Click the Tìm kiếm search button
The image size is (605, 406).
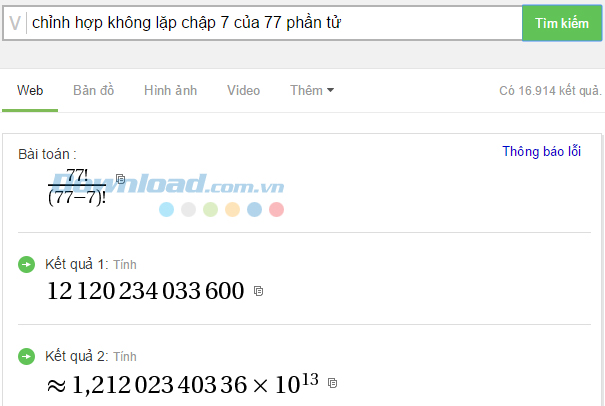(x=562, y=23)
